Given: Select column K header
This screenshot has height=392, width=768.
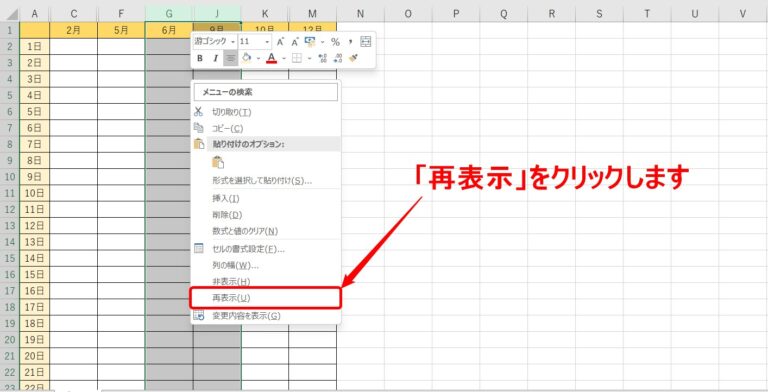Looking at the screenshot, I should 264,14.
